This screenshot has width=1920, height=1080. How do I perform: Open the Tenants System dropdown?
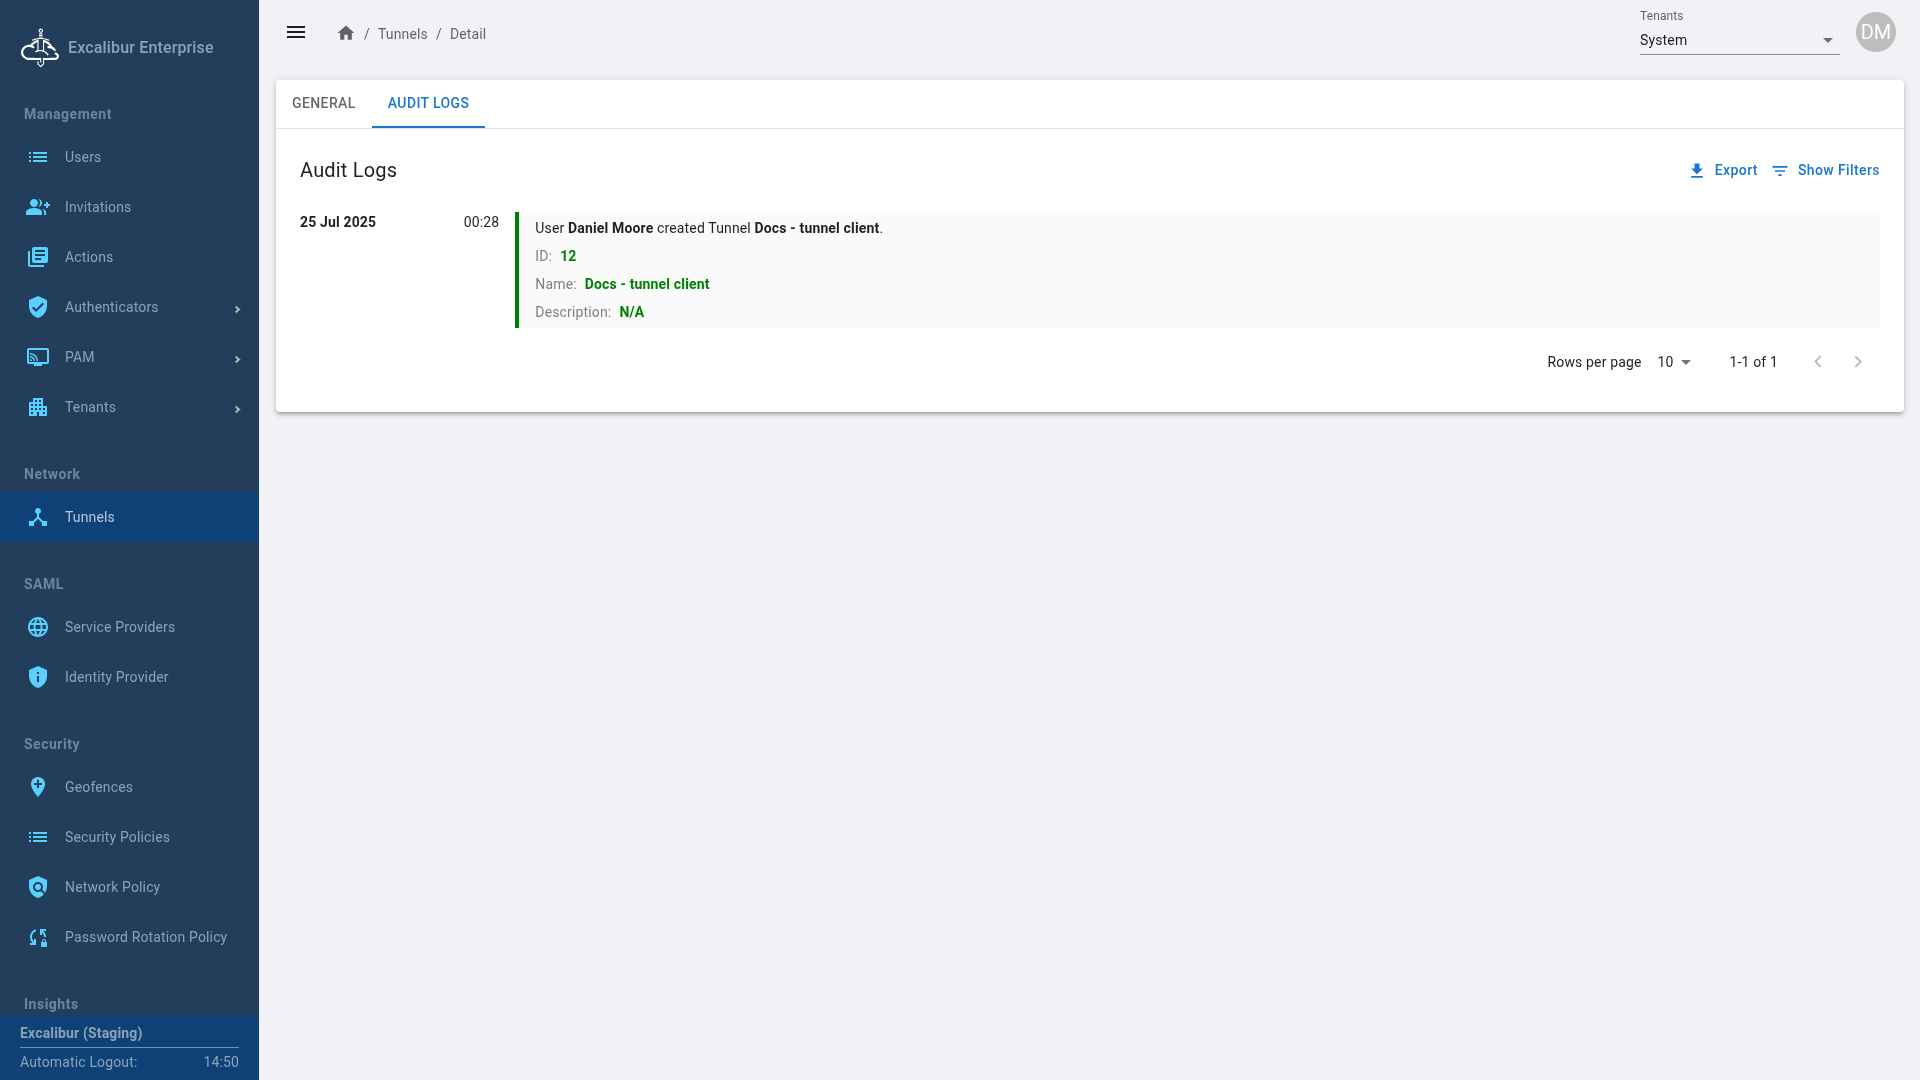1738,40
